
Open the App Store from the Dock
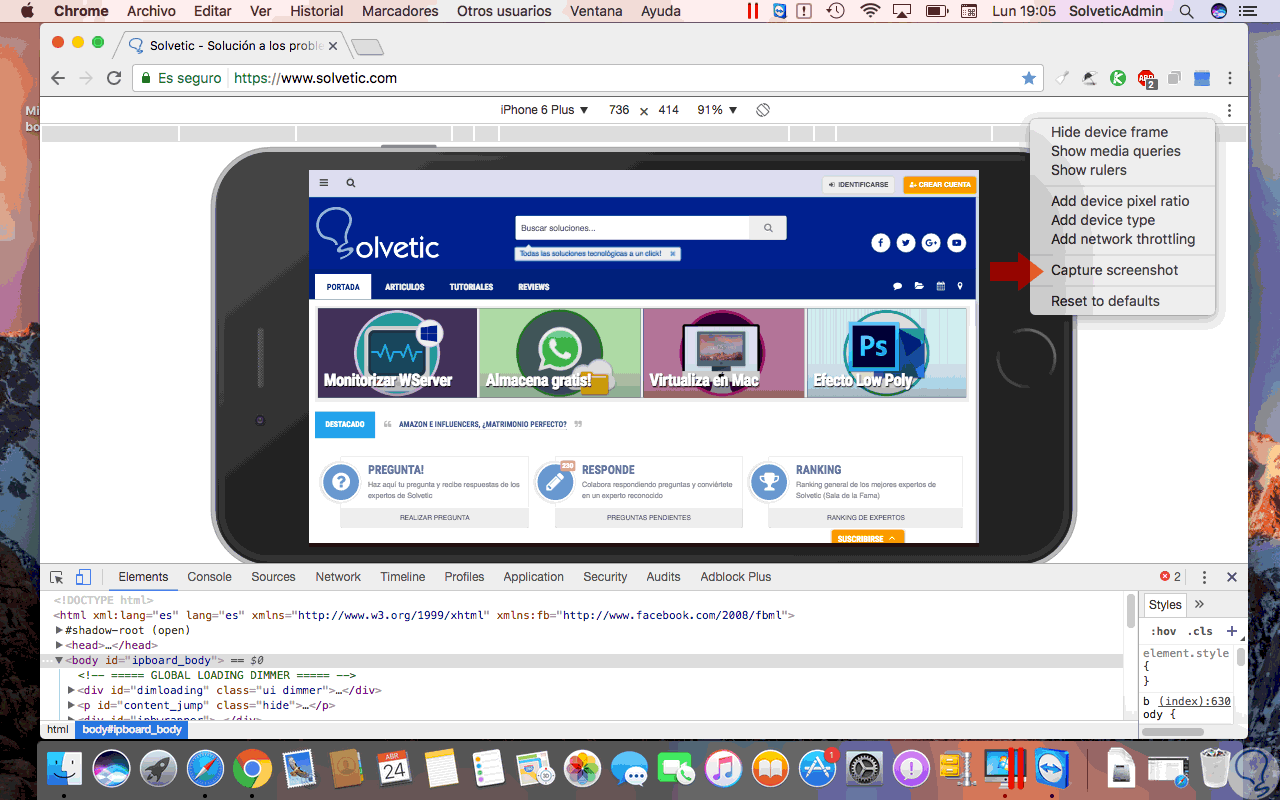(x=817, y=769)
